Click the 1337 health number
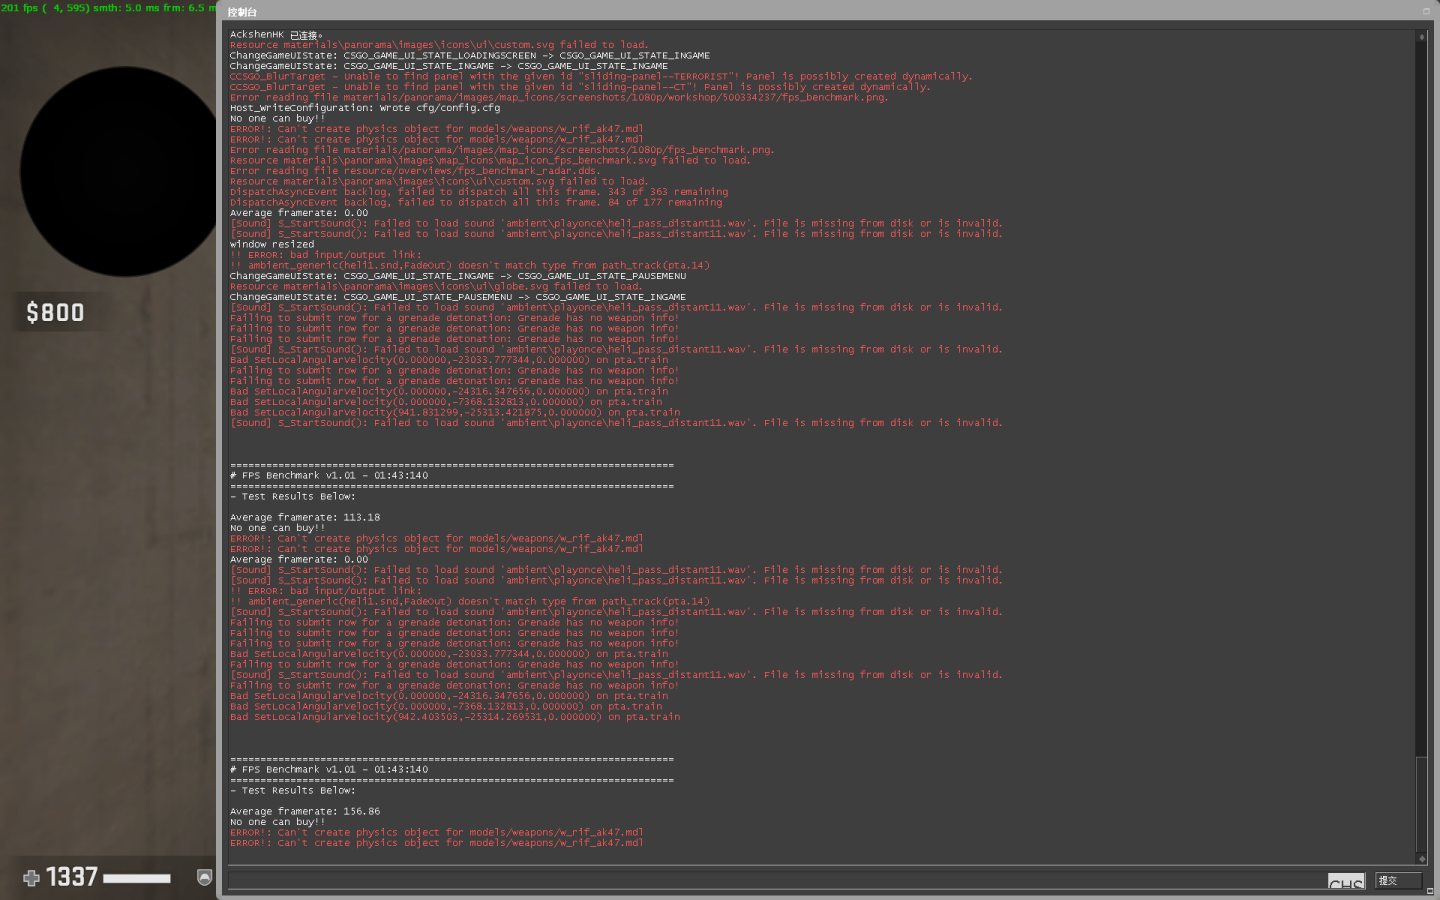Viewport: 1440px width, 900px height. [72, 877]
